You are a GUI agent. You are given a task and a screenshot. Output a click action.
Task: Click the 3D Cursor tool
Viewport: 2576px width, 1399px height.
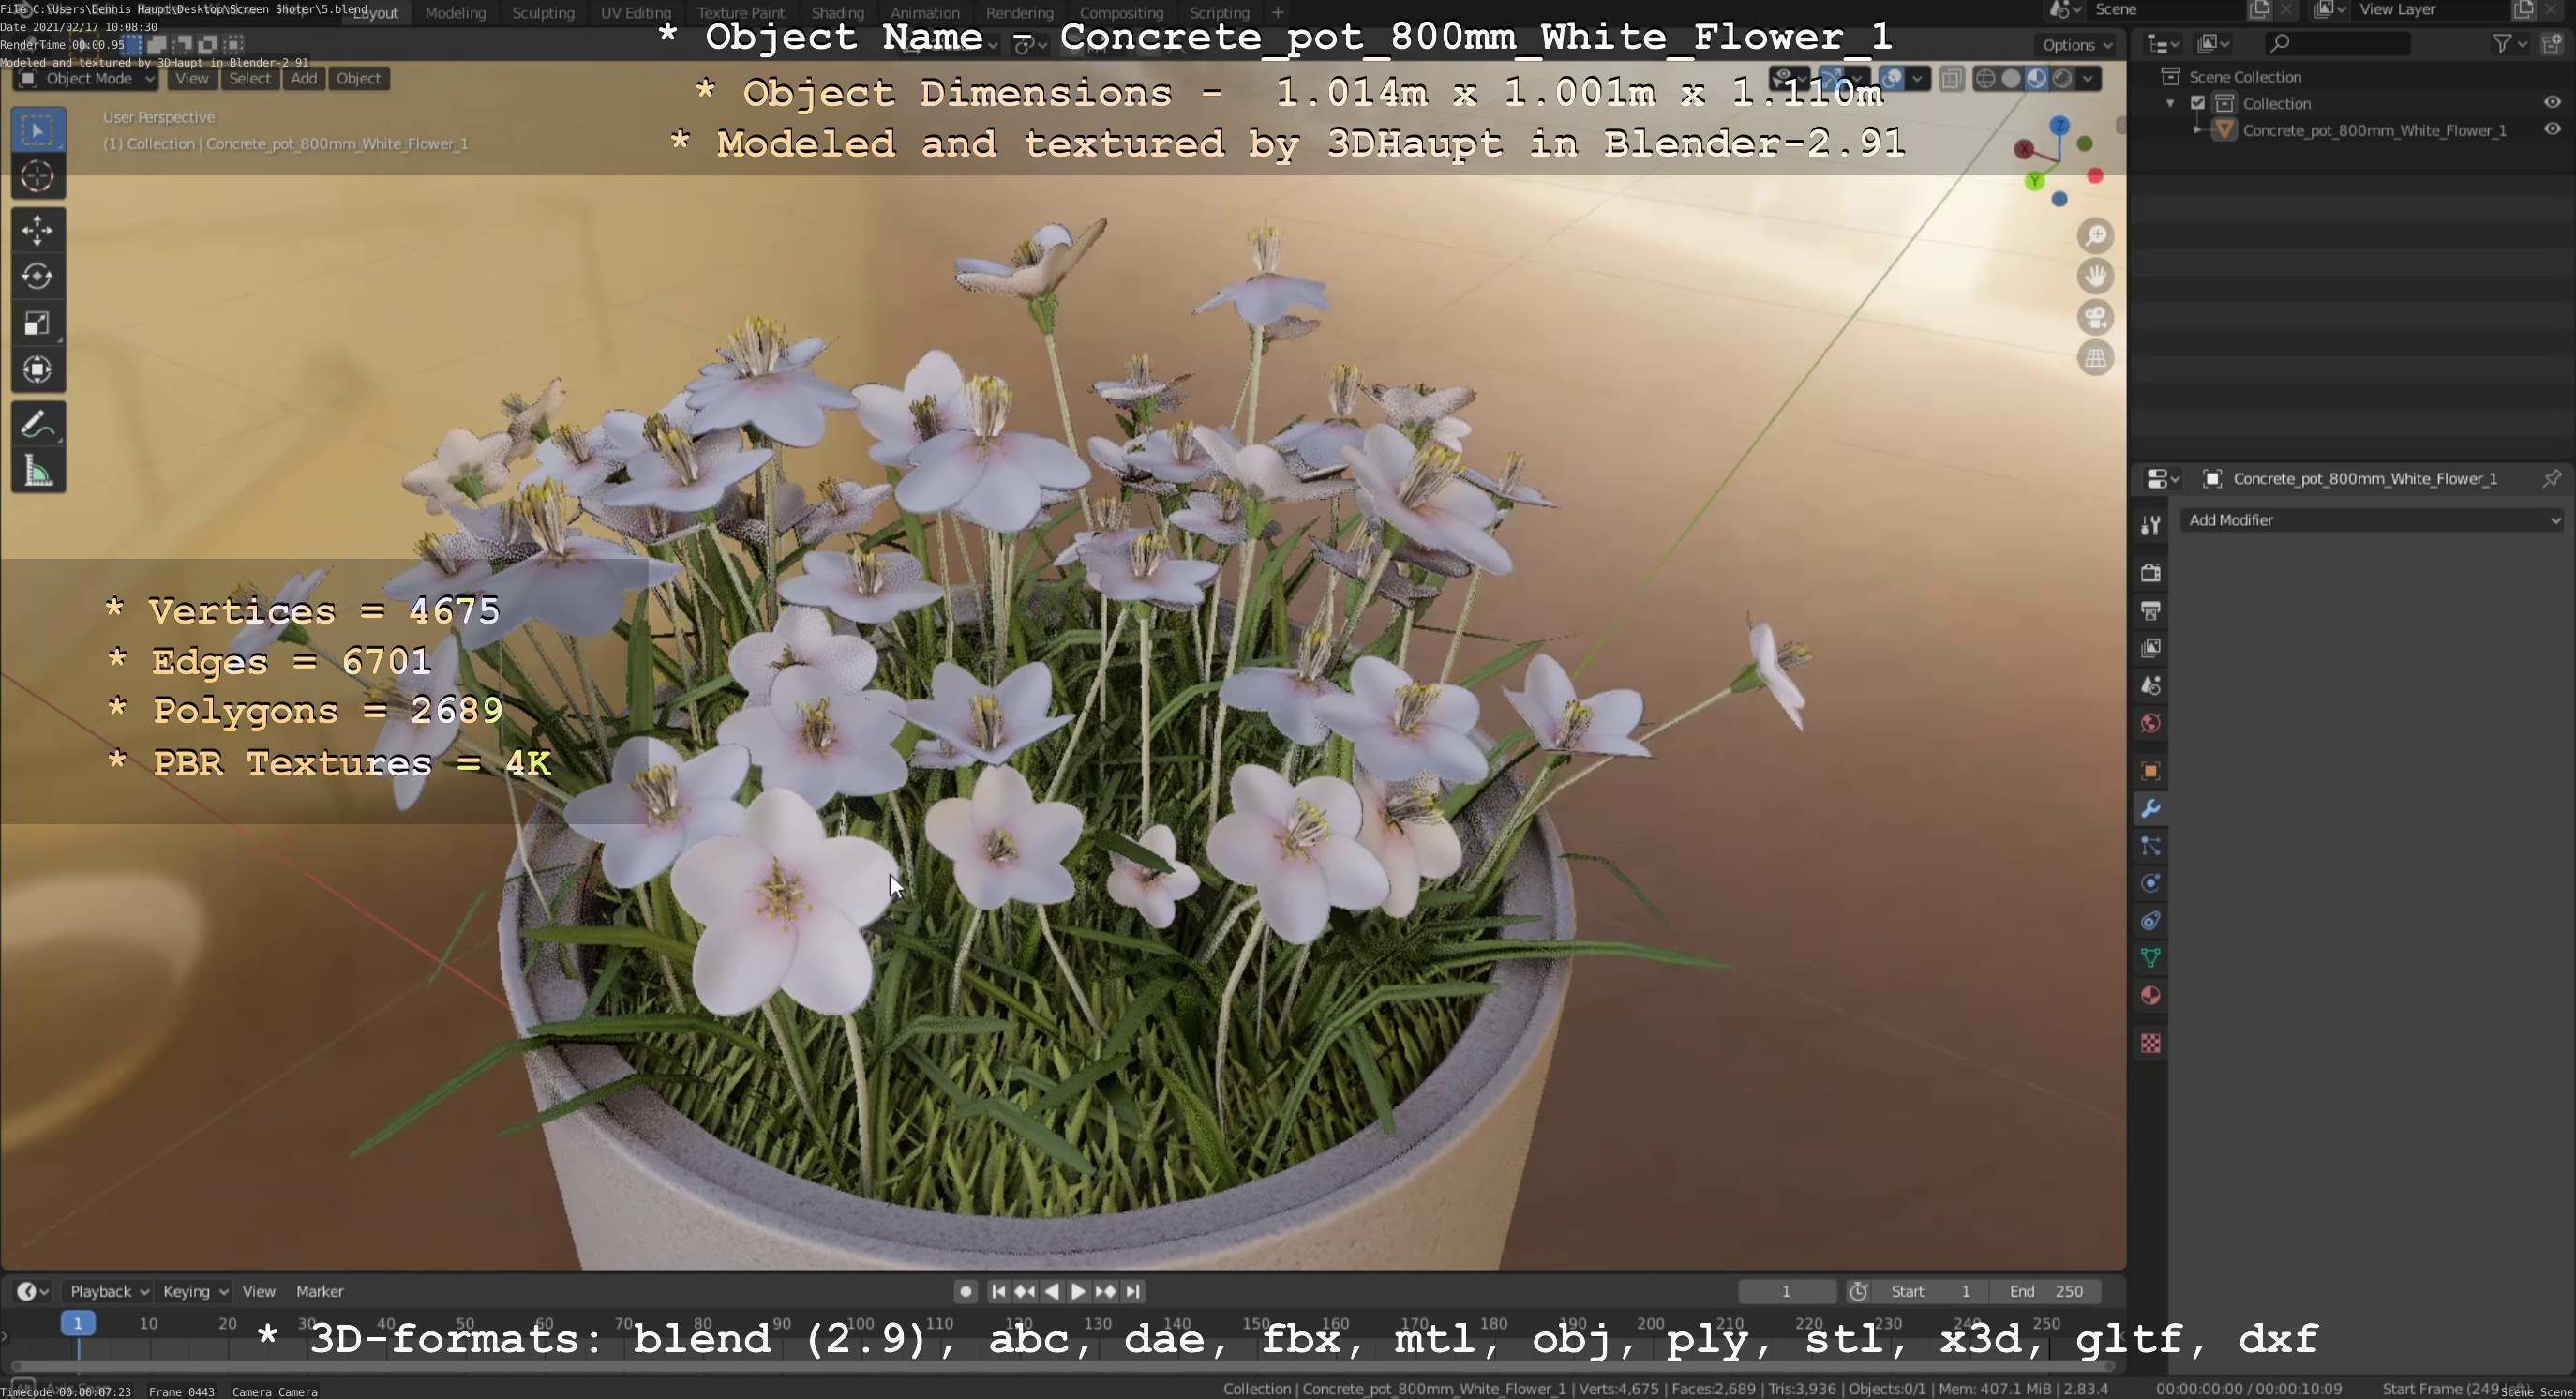(38, 177)
